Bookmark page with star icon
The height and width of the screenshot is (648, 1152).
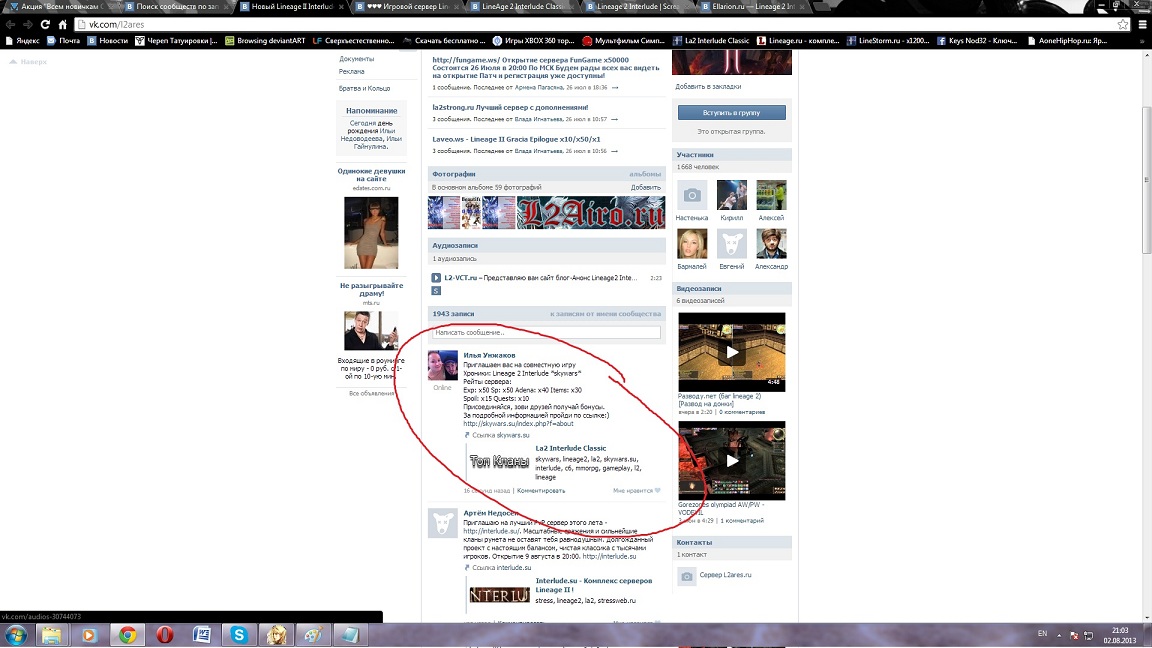(x=1123, y=24)
